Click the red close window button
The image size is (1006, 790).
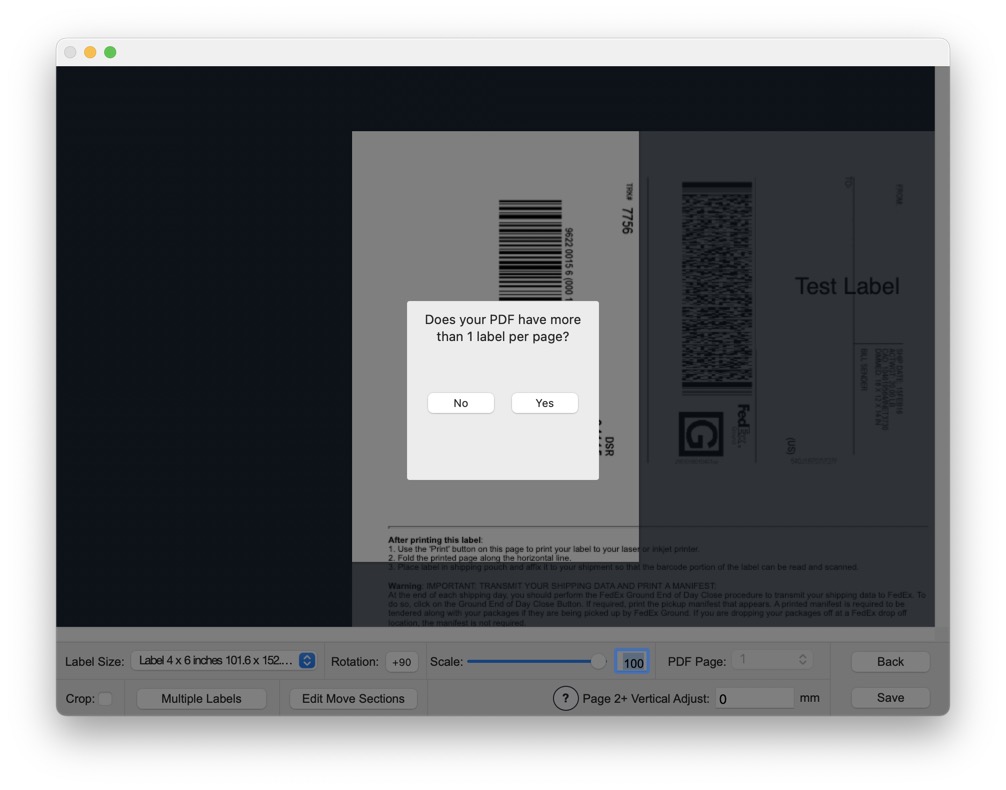70,52
